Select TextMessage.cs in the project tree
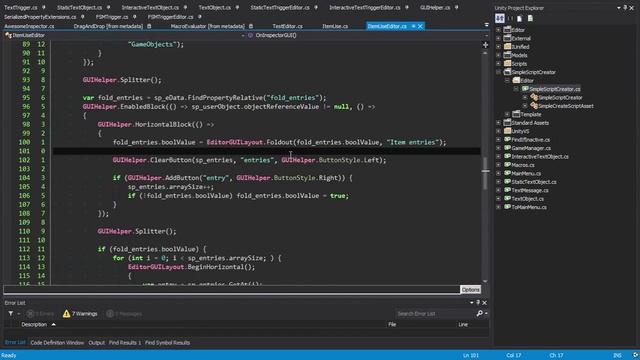Viewport: 640px width, 360px height. click(530, 190)
